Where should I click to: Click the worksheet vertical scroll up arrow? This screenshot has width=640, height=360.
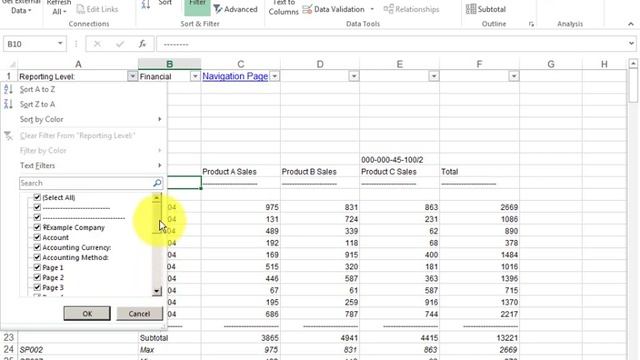[x=633, y=64]
